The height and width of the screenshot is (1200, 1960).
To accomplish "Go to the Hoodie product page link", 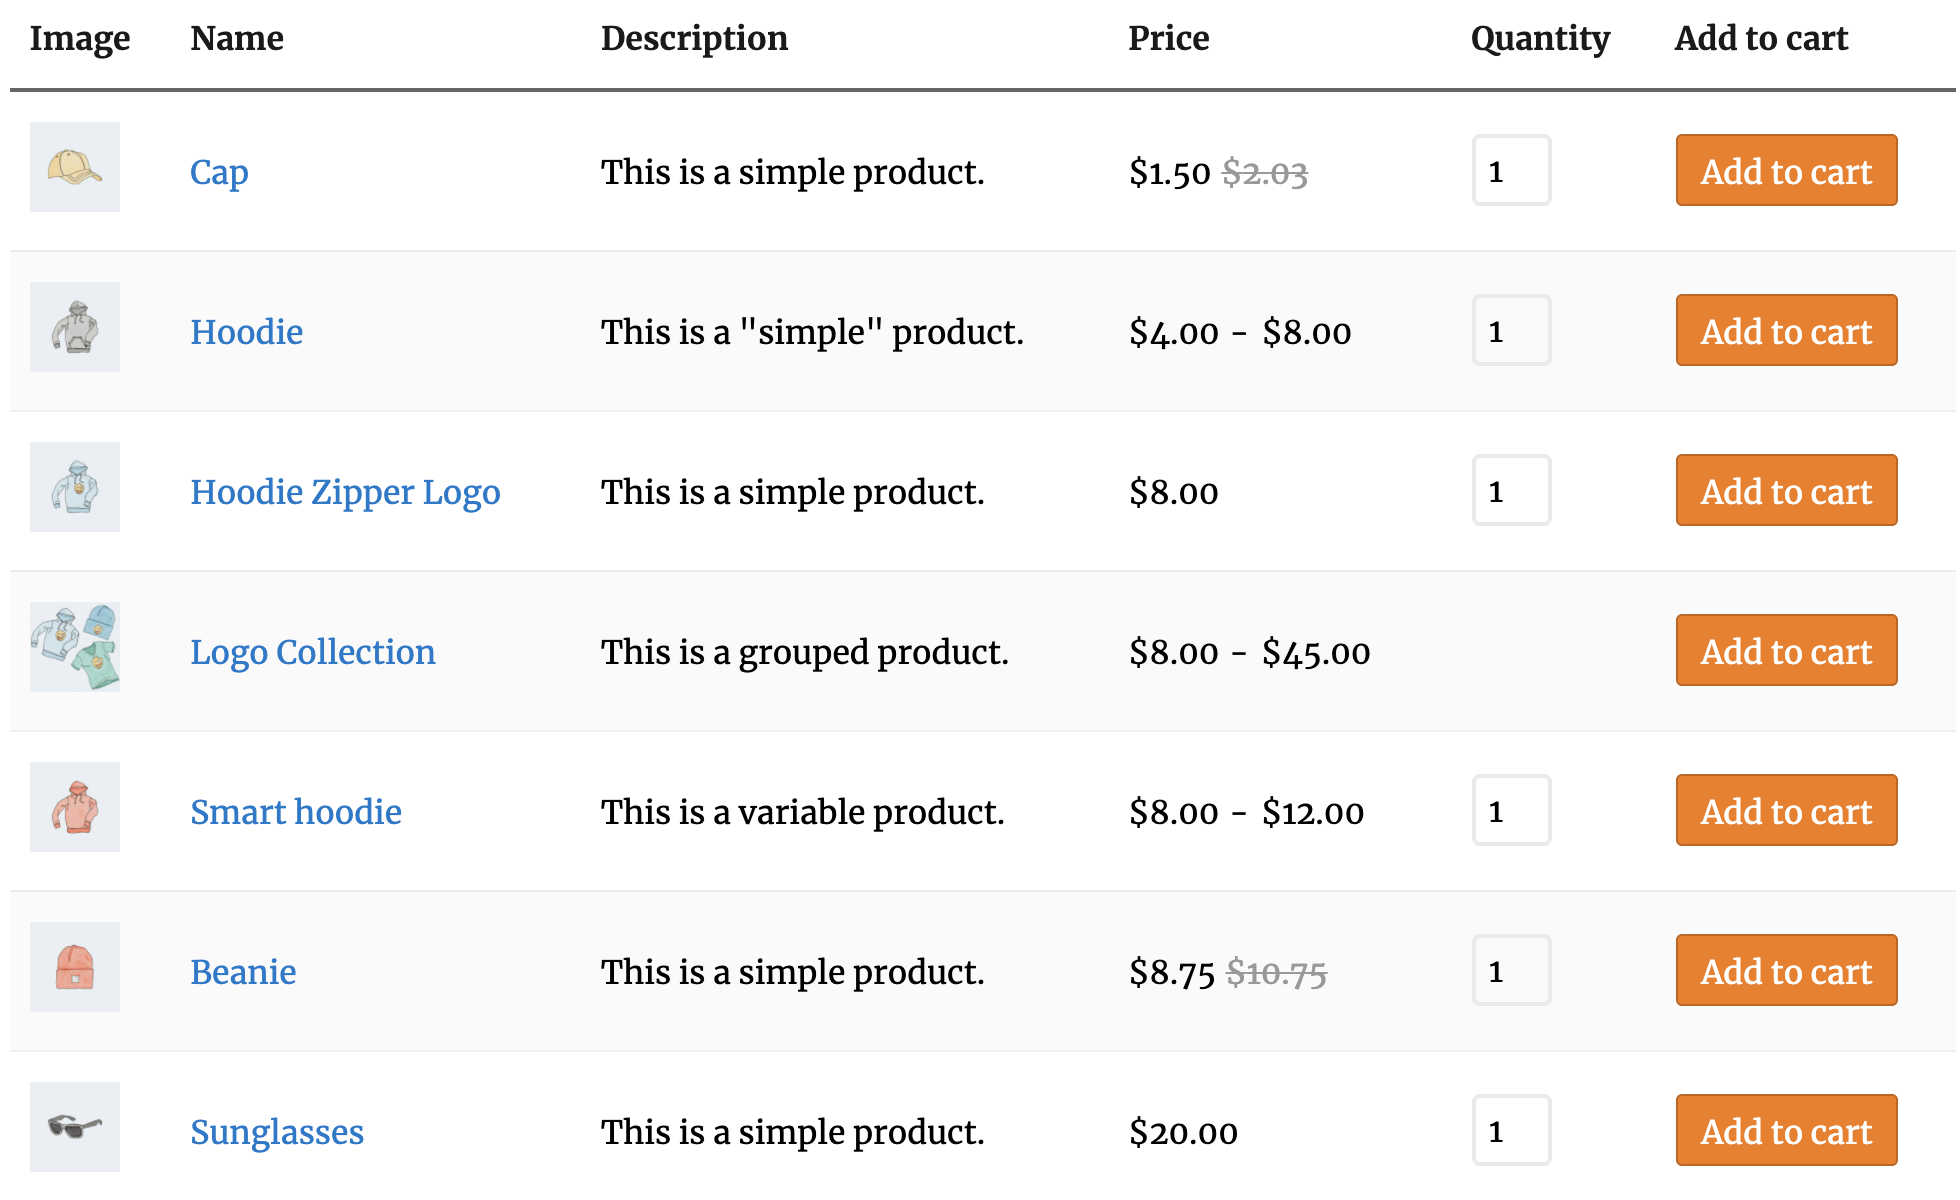I will (246, 332).
